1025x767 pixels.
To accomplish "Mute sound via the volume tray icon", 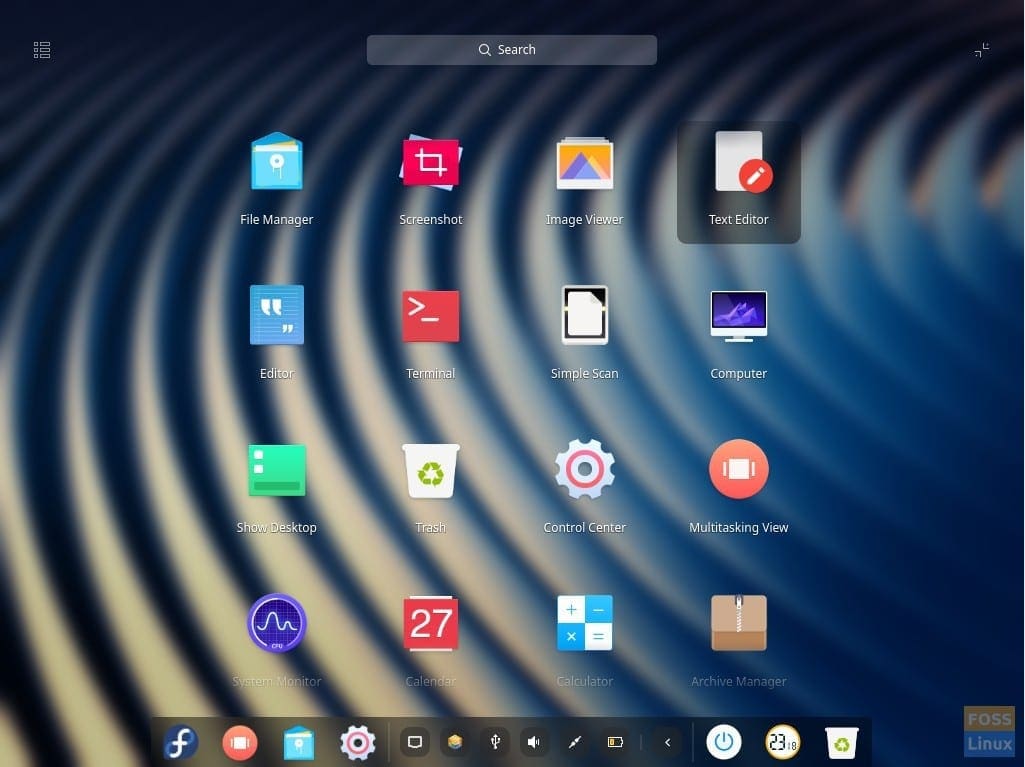I will [x=533, y=742].
